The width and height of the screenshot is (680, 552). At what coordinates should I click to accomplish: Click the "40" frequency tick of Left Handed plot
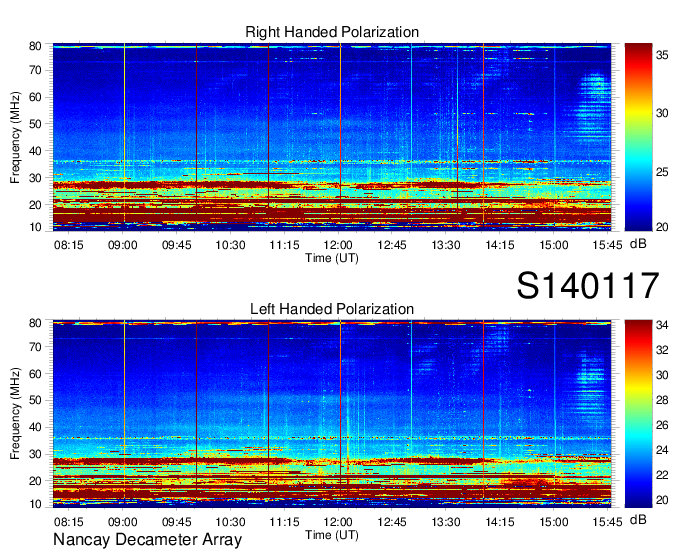coord(35,427)
